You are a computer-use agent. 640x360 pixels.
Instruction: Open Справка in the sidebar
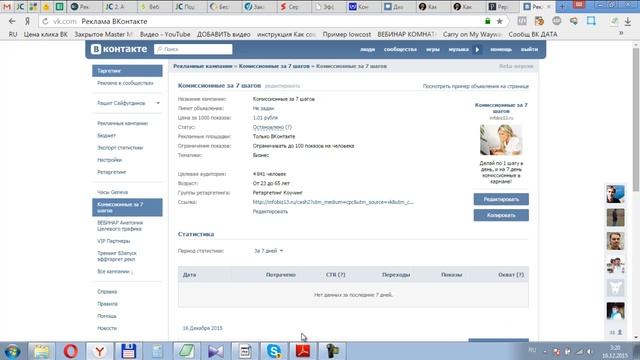pos(107,292)
